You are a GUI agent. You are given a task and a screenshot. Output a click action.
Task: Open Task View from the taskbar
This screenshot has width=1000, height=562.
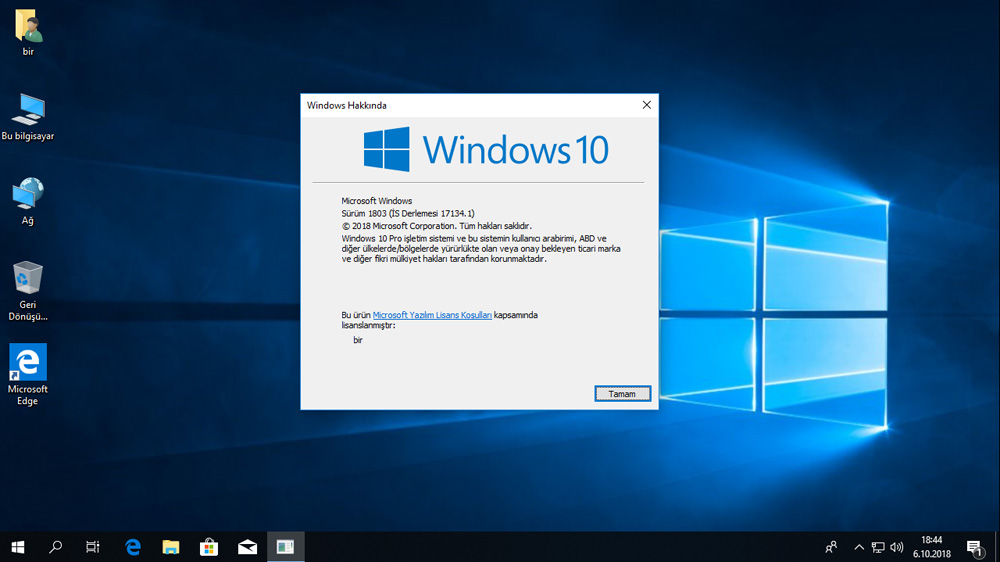click(x=93, y=547)
